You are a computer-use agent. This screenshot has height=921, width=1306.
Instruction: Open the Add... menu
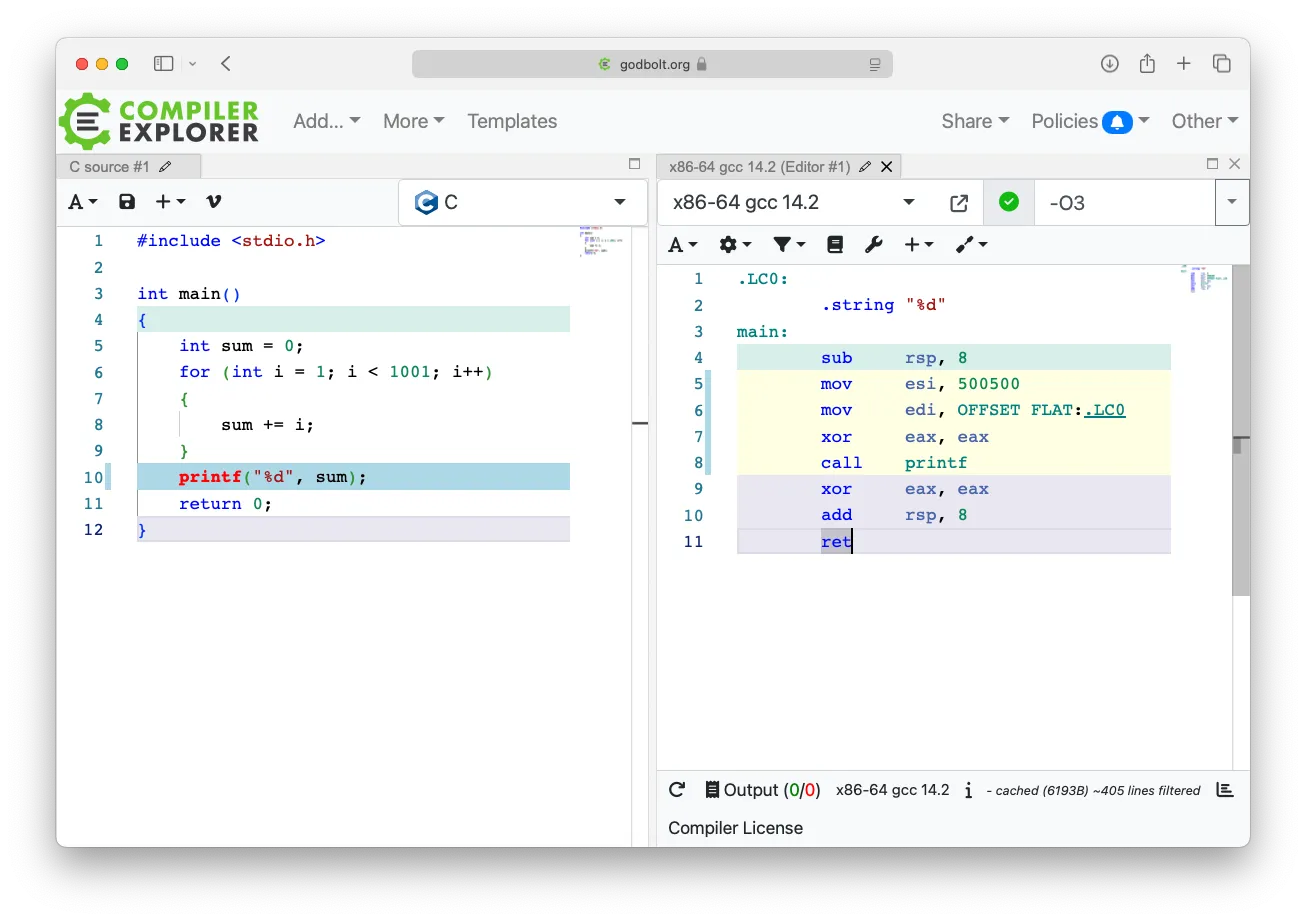pyautogui.click(x=327, y=121)
